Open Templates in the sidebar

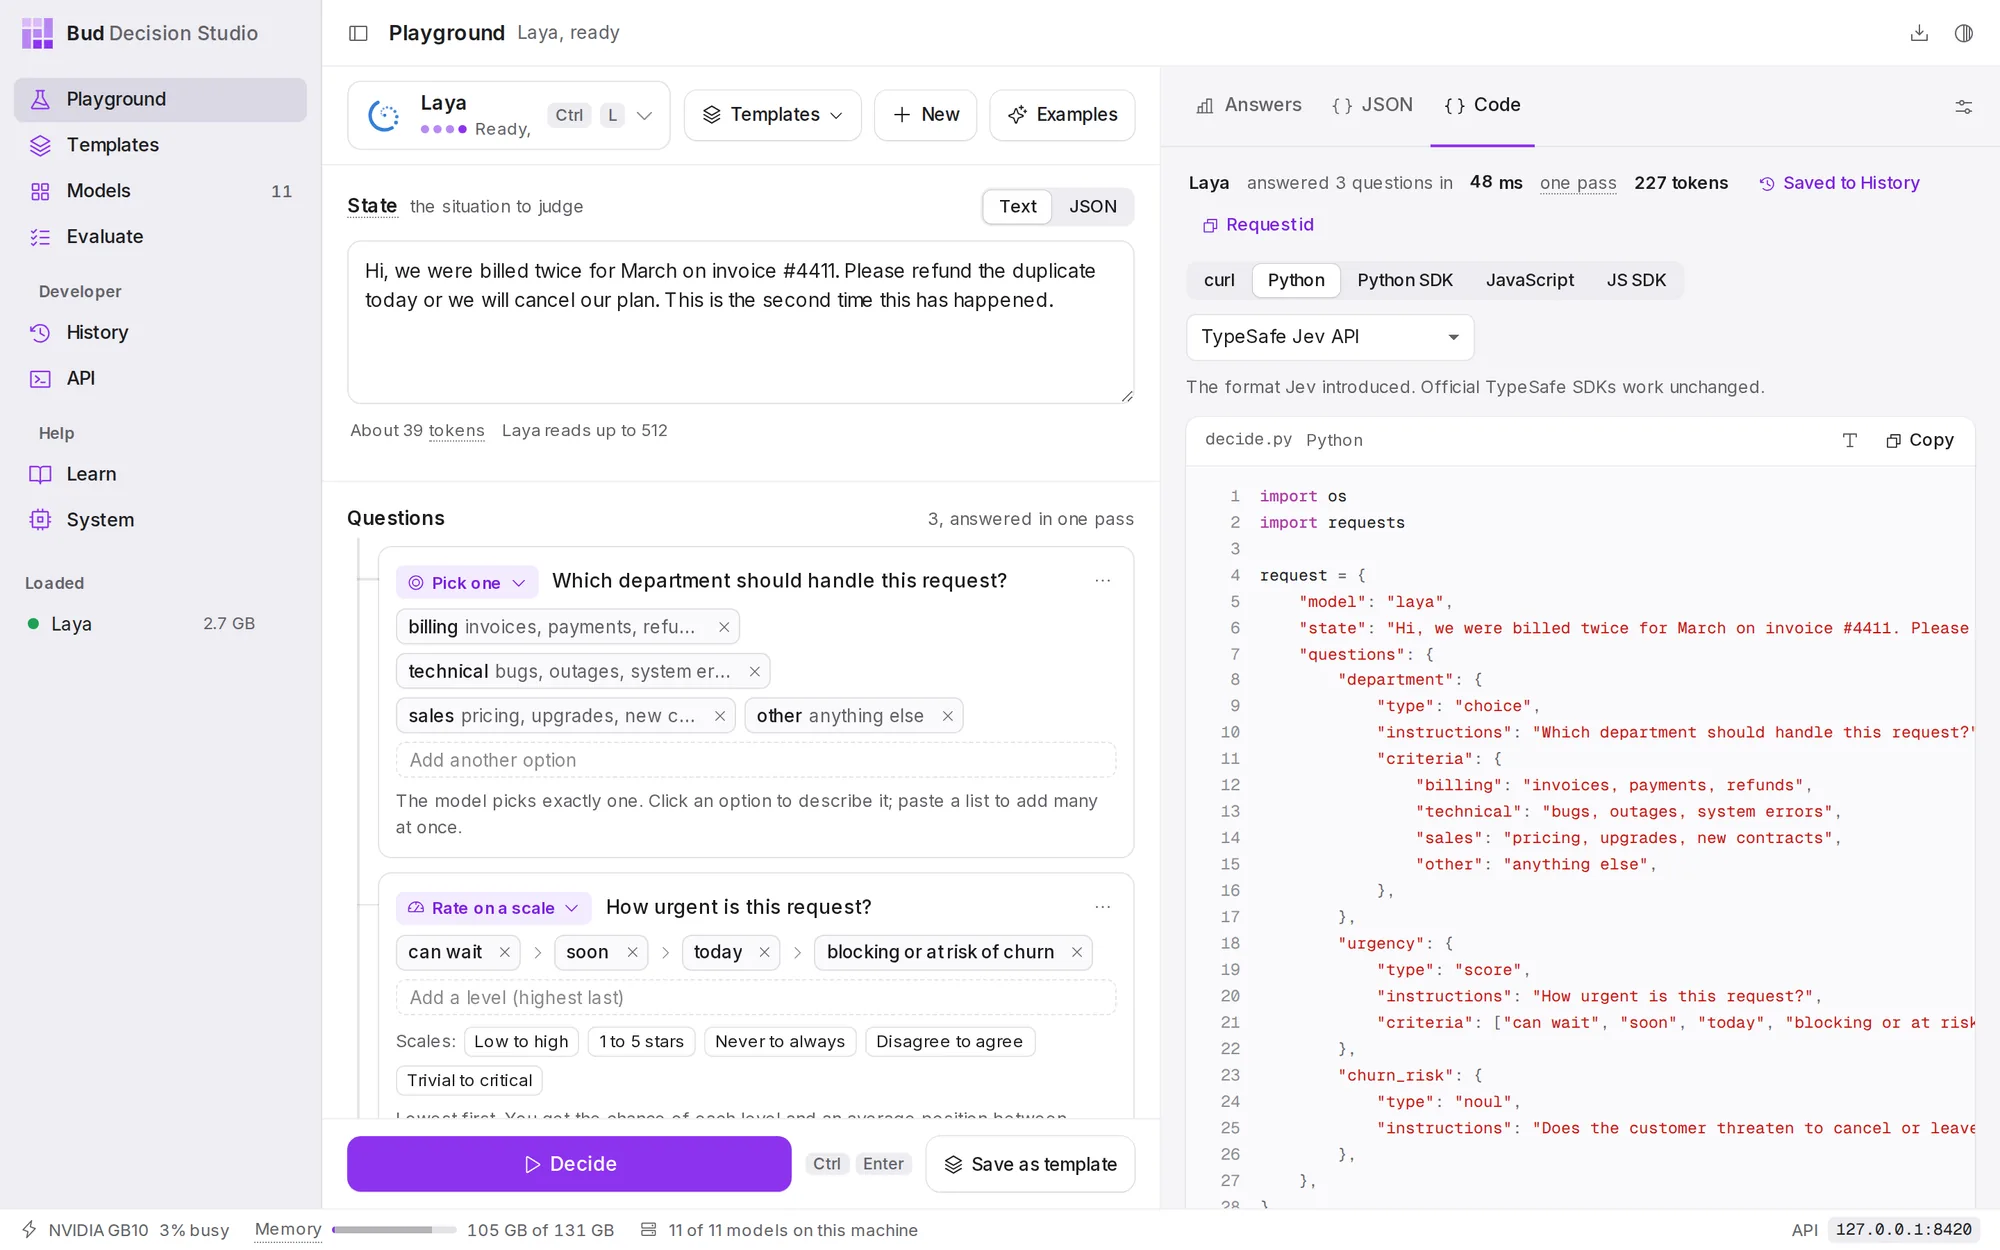[160, 145]
